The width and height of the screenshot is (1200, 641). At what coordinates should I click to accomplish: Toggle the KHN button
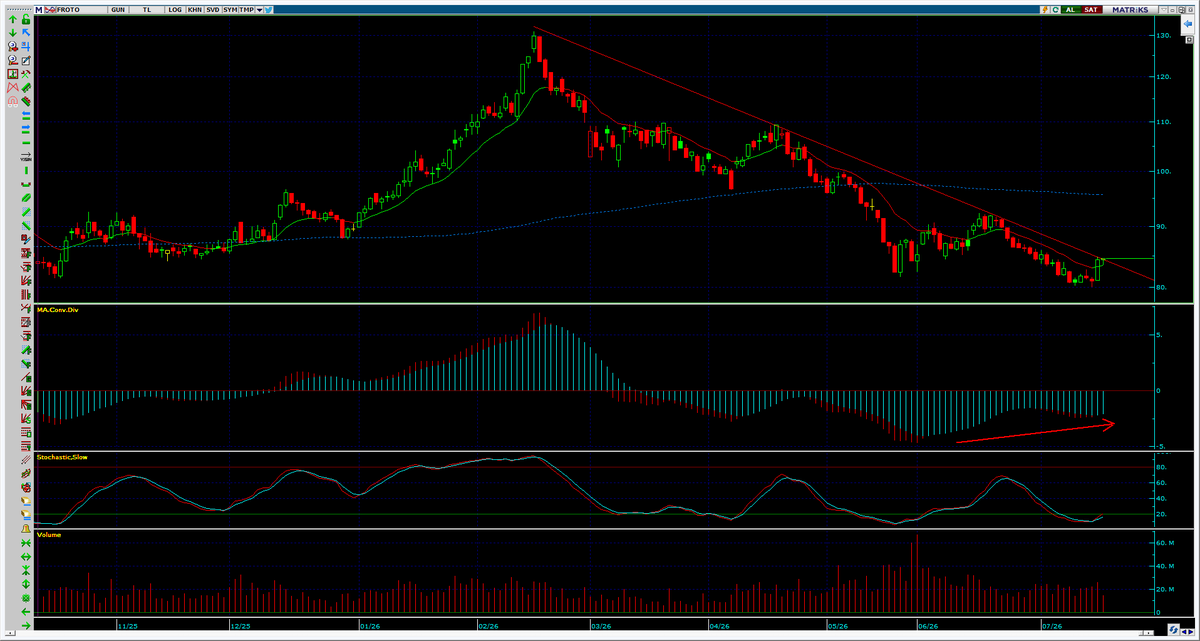pyautogui.click(x=194, y=10)
